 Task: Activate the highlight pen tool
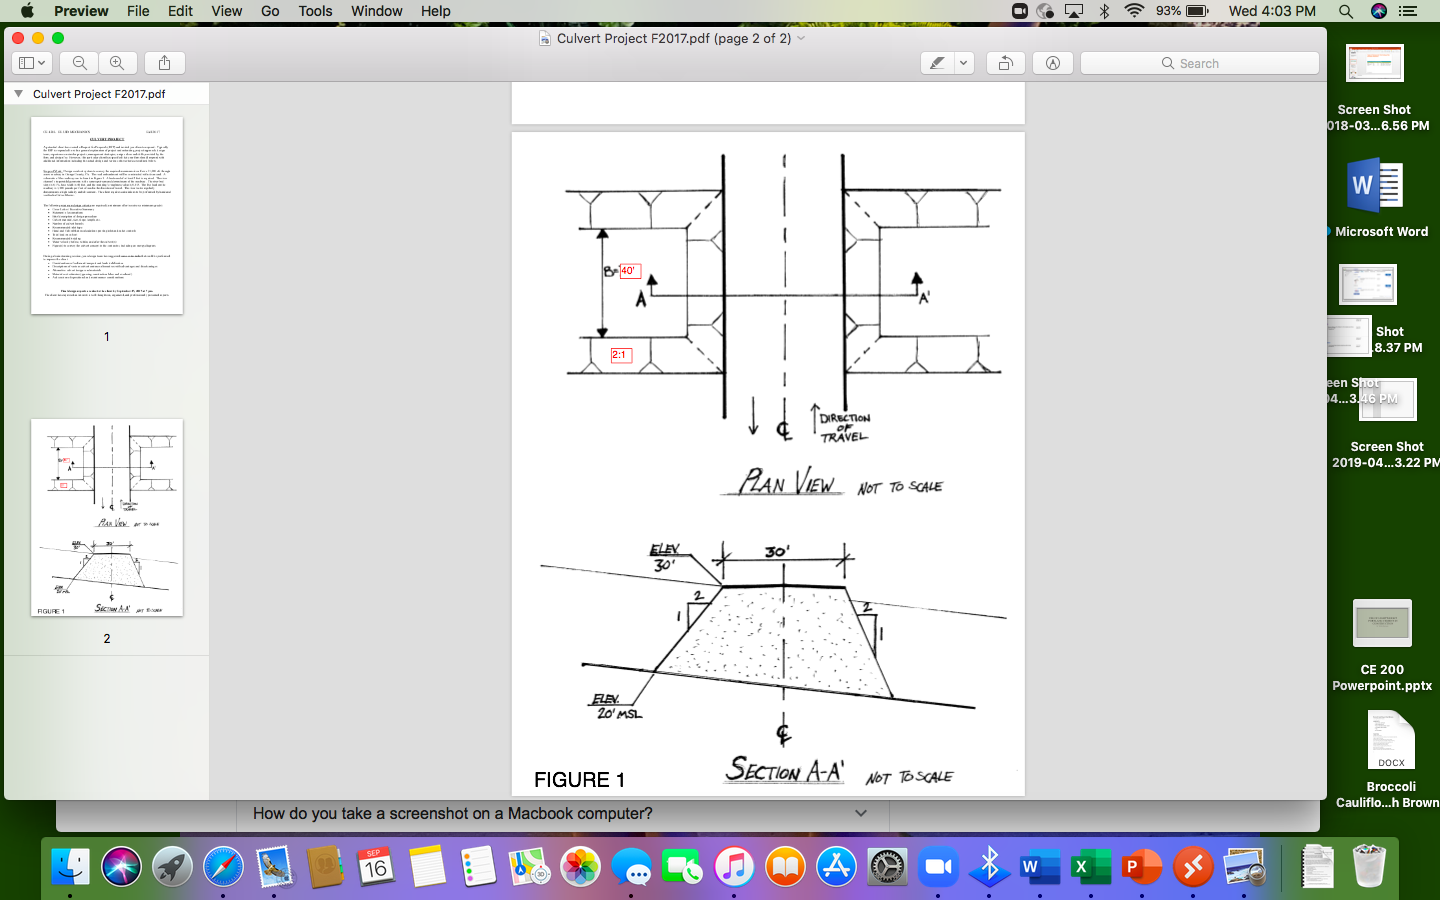[937, 63]
